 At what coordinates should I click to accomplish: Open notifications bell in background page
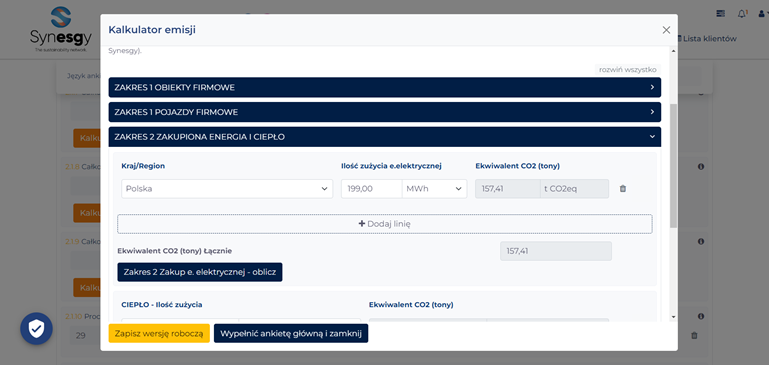(742, 14)
